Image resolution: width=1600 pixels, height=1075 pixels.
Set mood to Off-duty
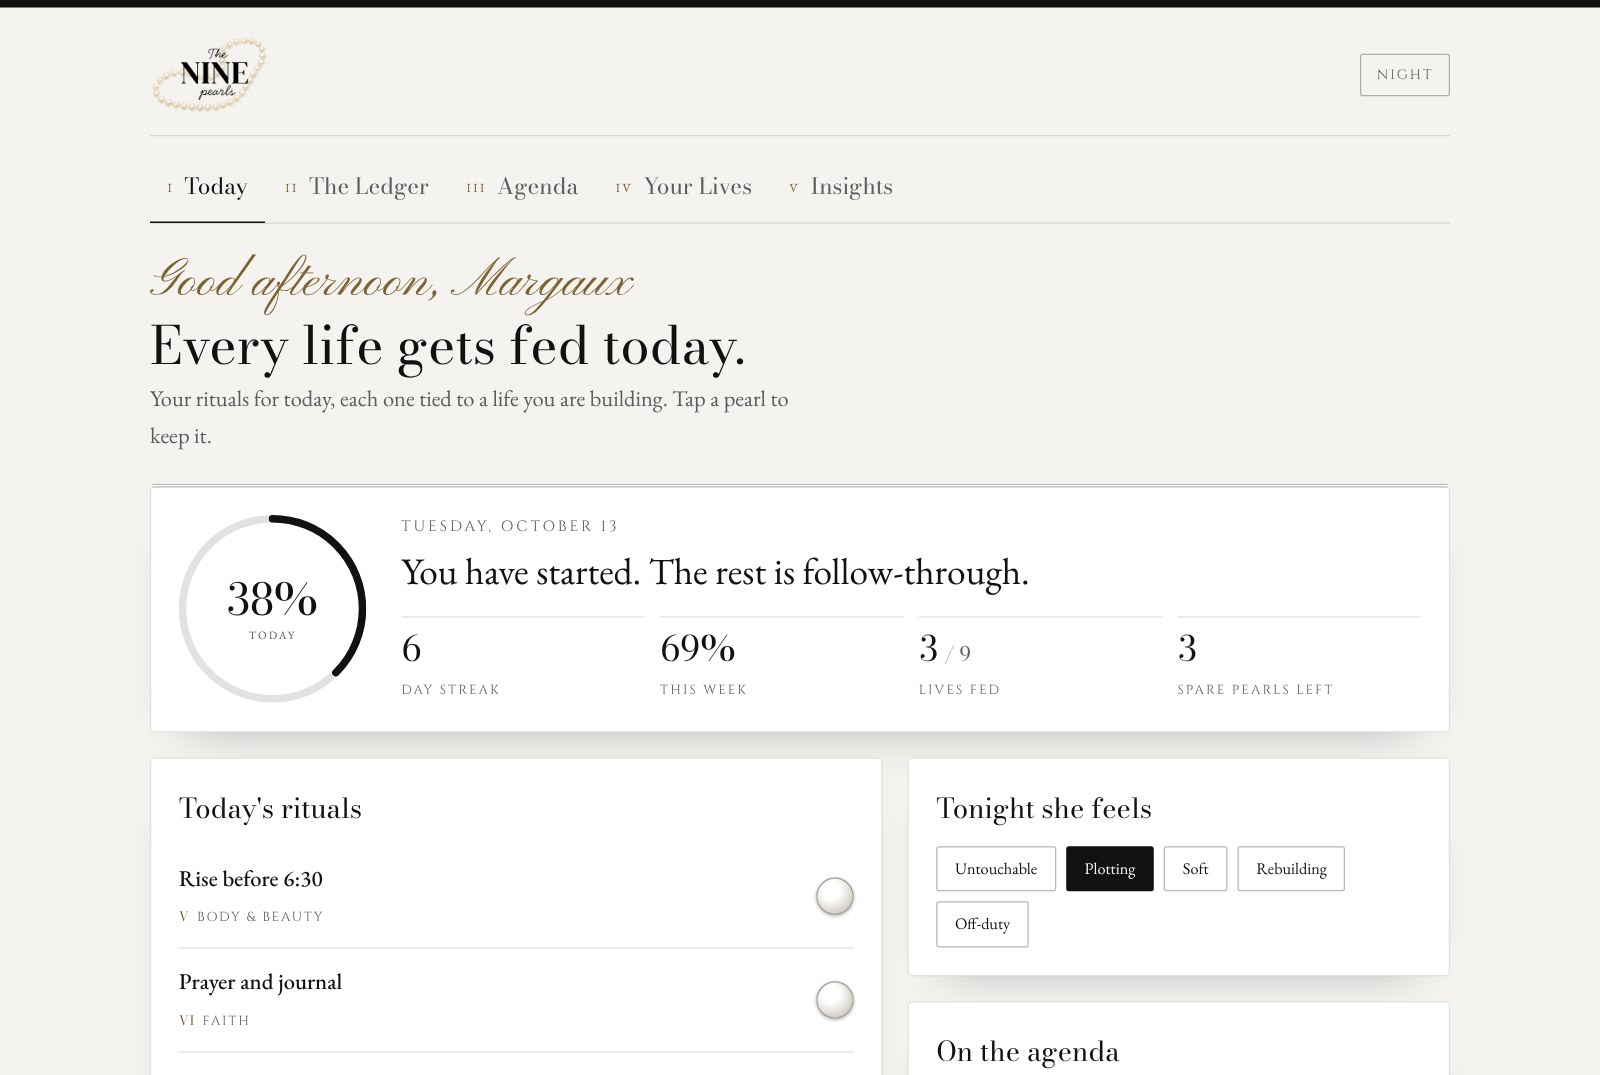982,924
